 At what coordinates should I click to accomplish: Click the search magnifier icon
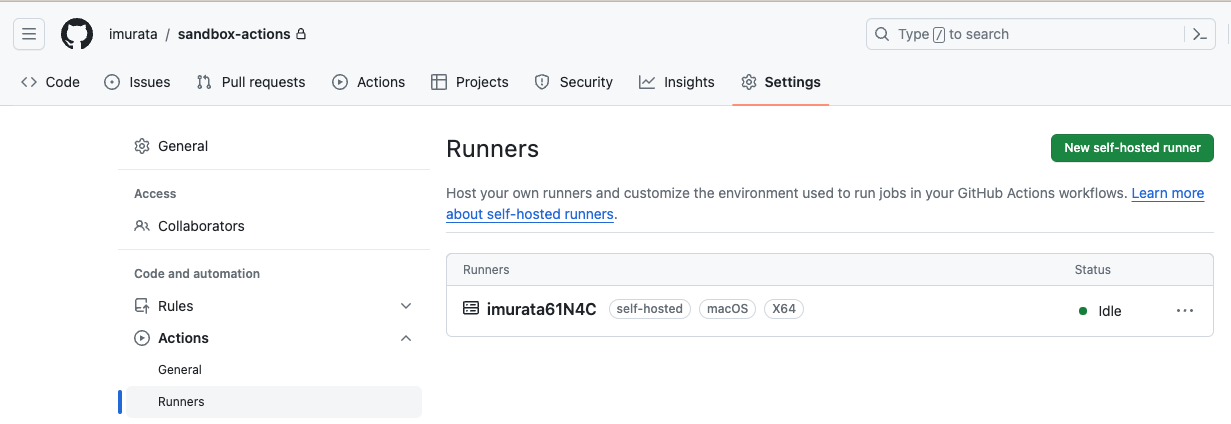882,34
